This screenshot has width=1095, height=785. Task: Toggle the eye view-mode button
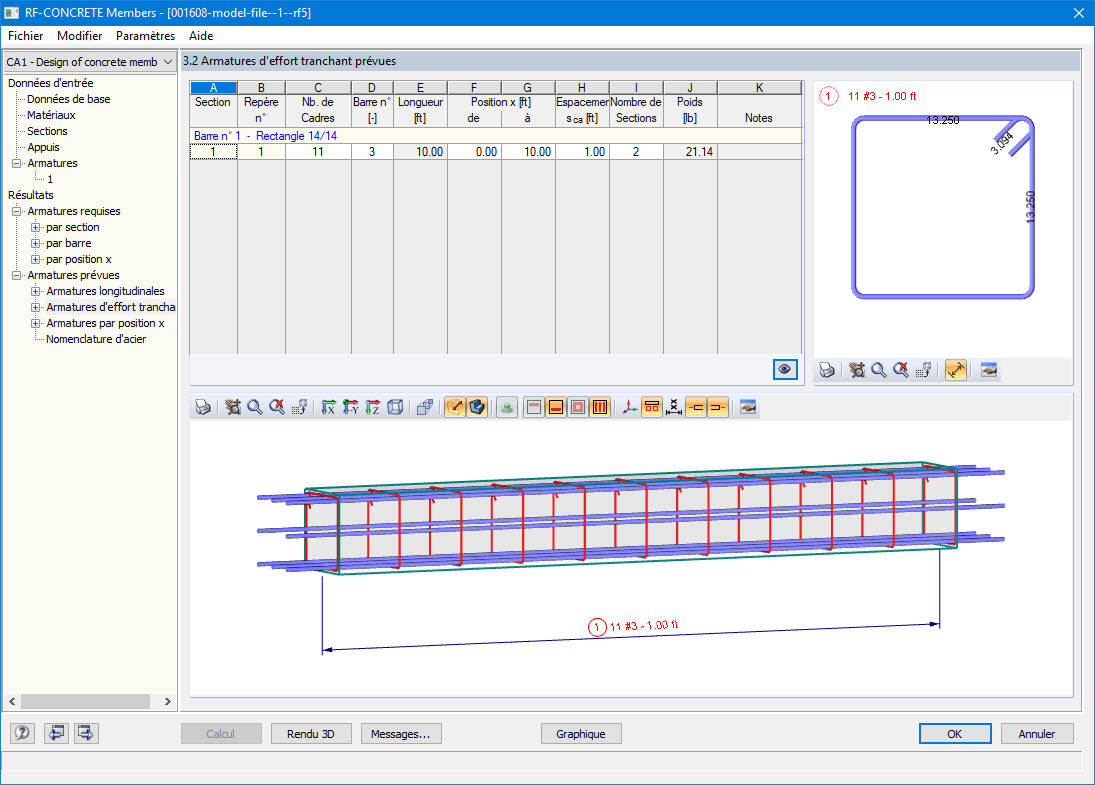click(x=785, y=369)
